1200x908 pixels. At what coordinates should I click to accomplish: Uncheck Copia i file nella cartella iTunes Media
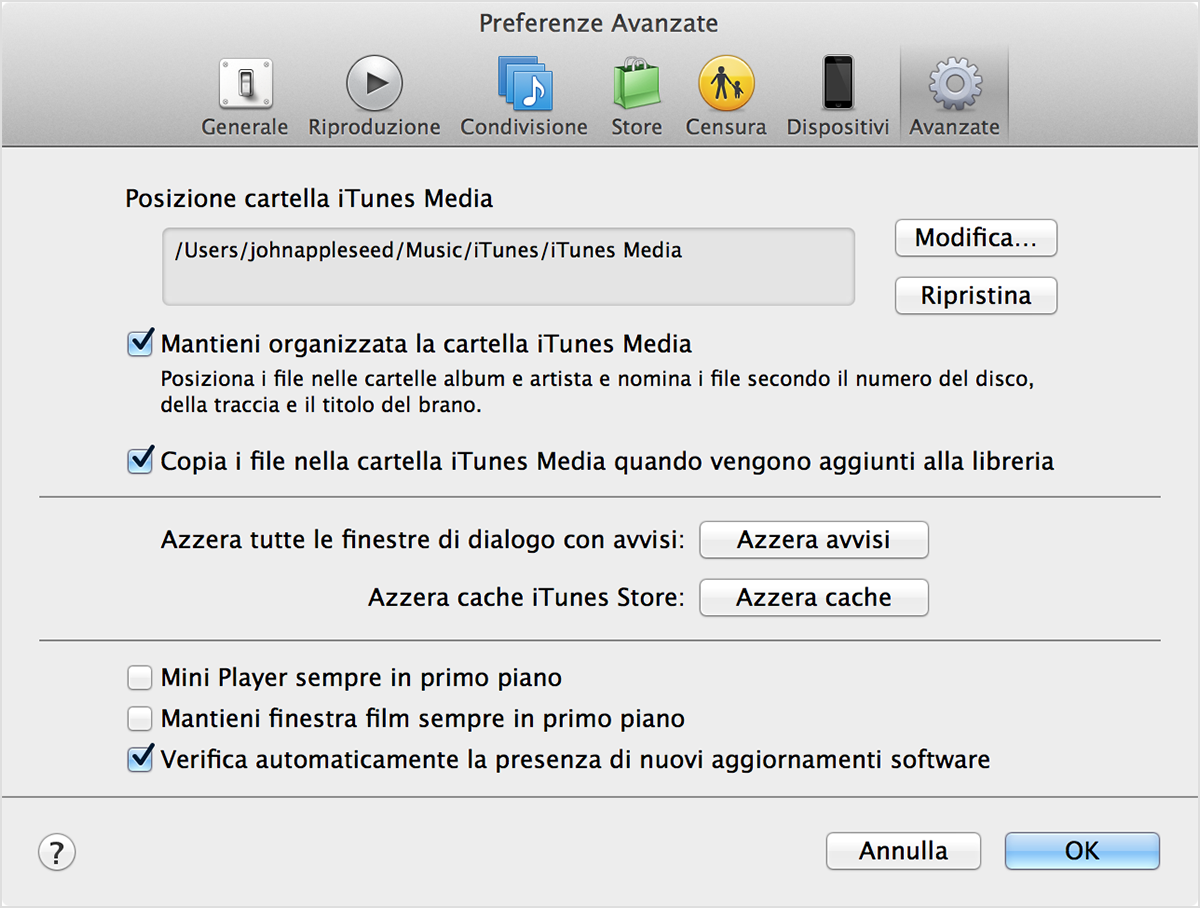[140, 461]
